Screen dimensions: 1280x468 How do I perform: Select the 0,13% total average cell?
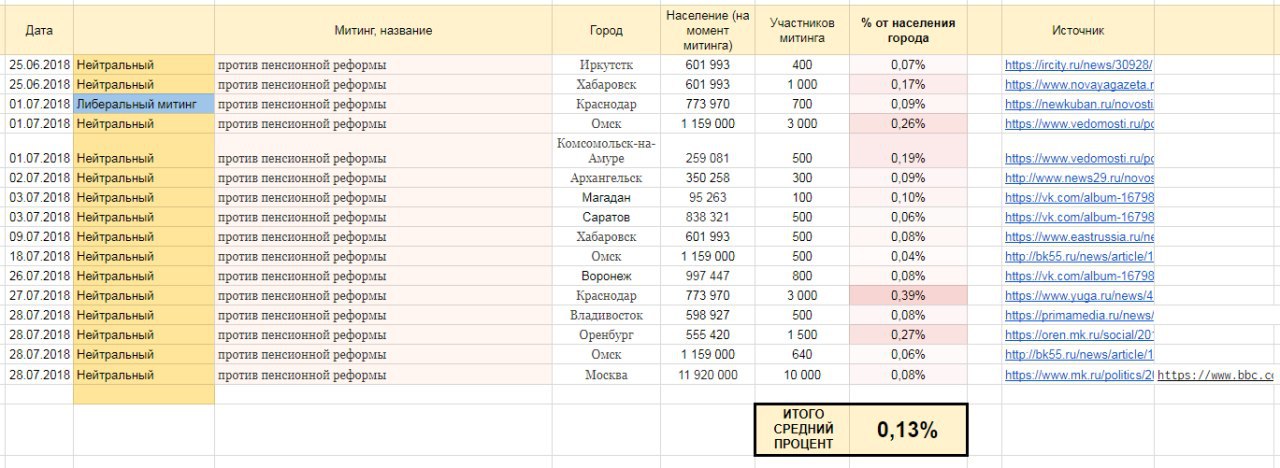coord(907,430)
